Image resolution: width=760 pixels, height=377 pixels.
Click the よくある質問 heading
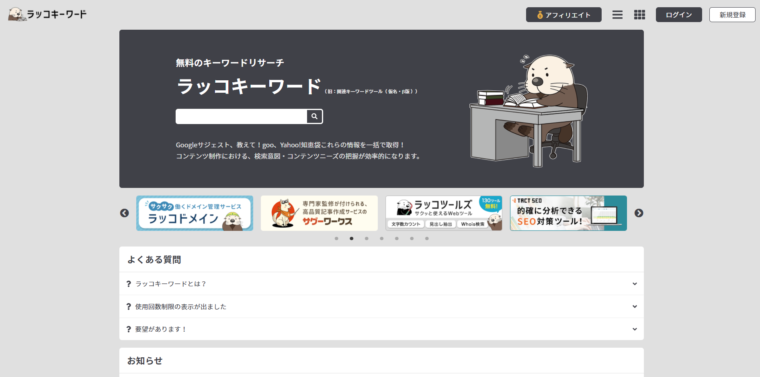click(154, 260)
